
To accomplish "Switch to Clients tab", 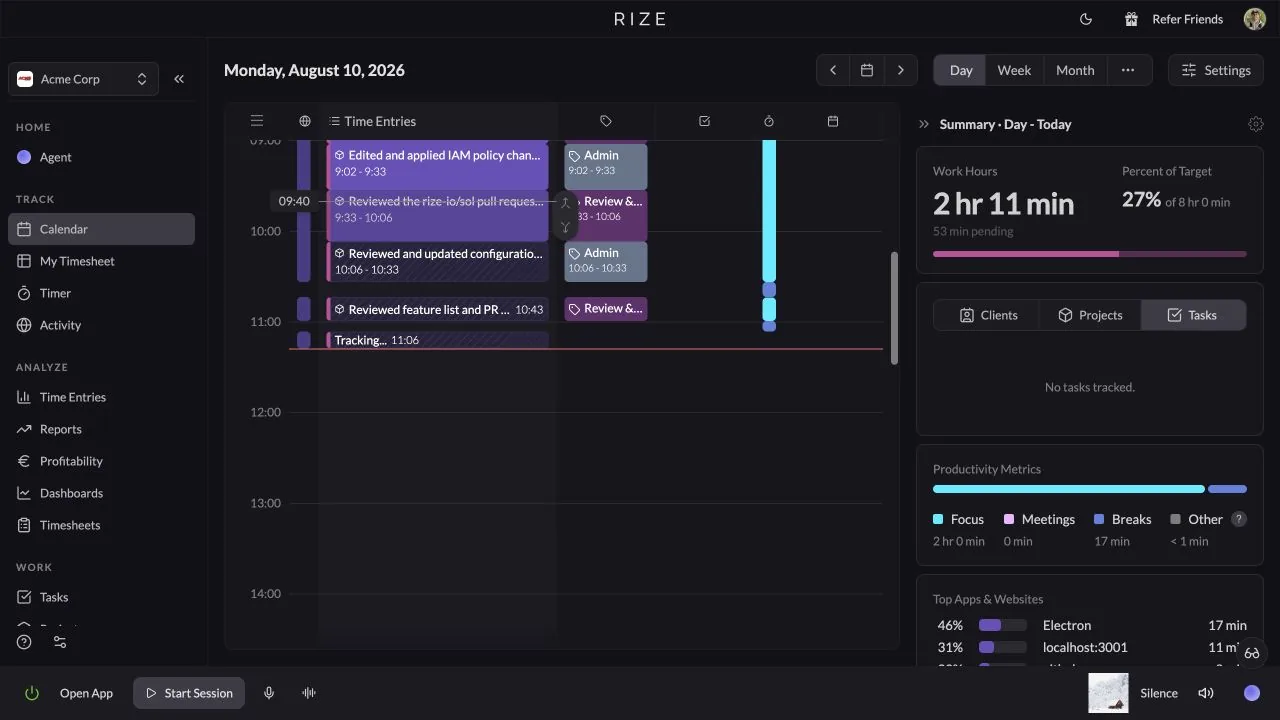I will [988, 315].
